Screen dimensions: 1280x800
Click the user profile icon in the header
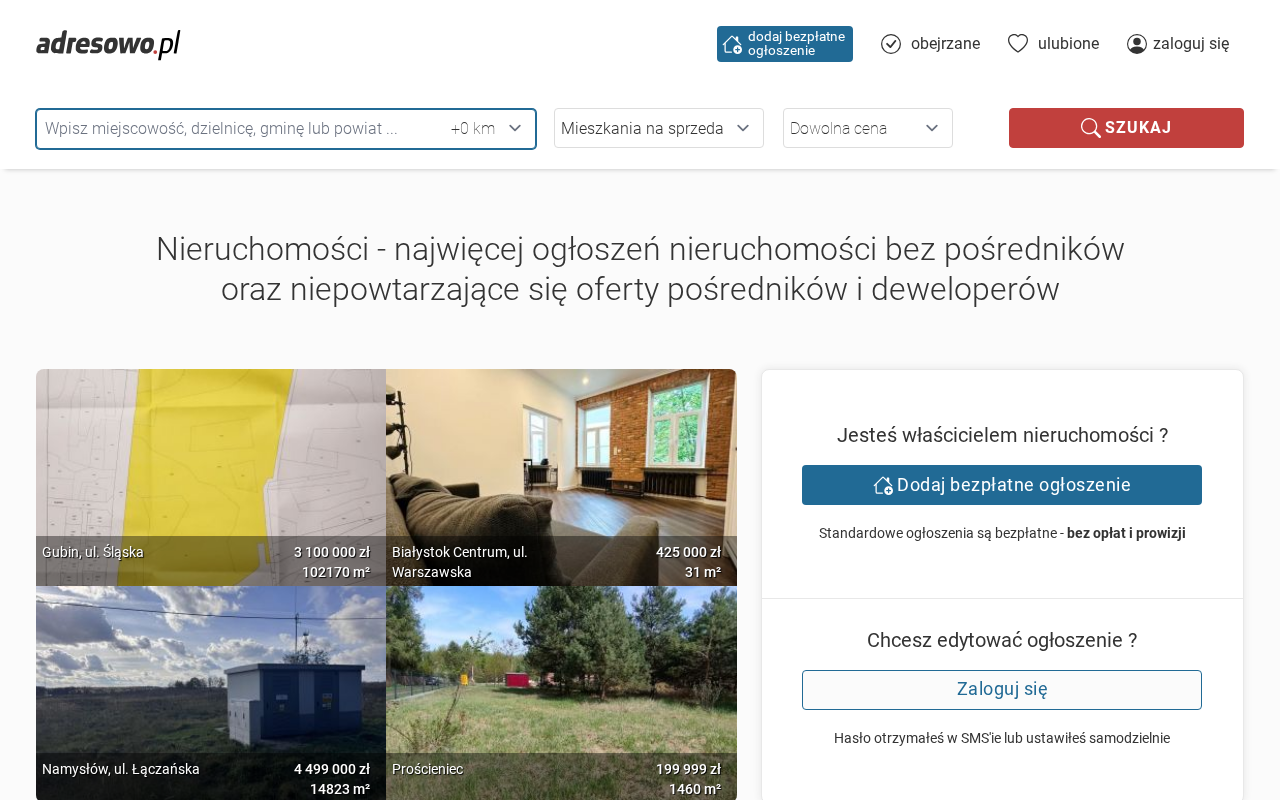coord(1137,44)
